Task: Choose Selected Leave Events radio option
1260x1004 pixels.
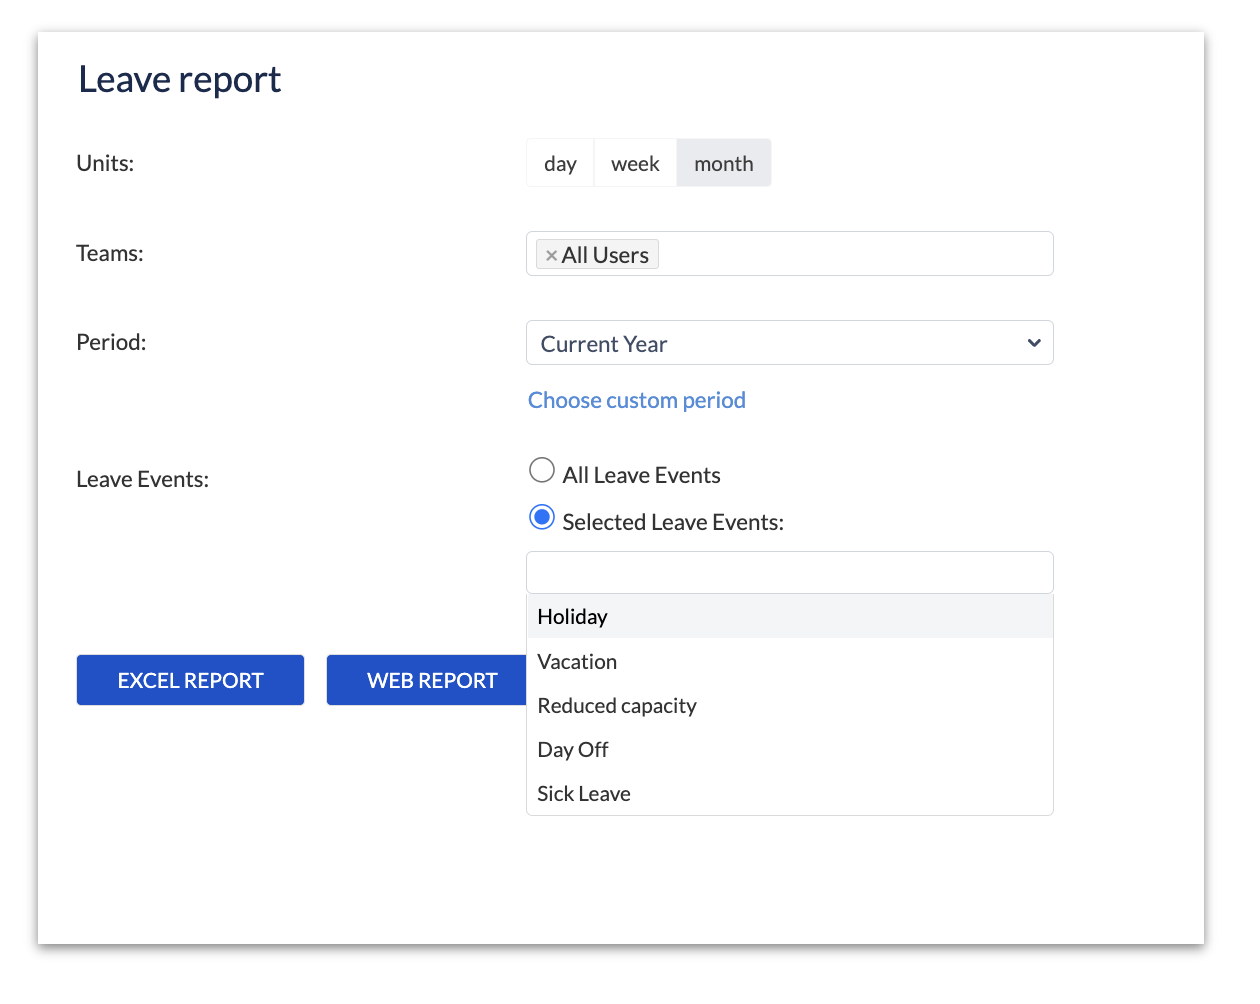Action: click(542, 518)
